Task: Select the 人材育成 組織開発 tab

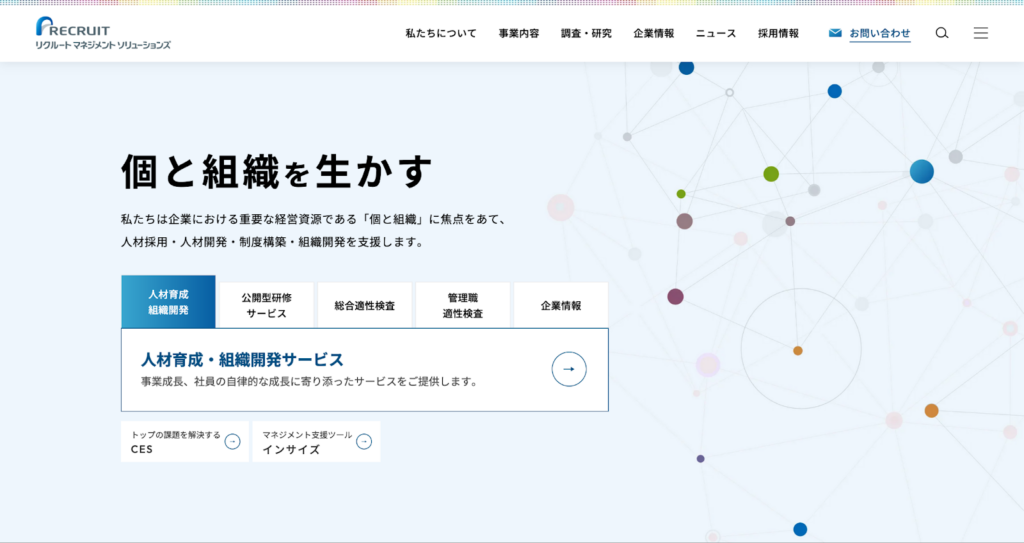Action: 168,302
